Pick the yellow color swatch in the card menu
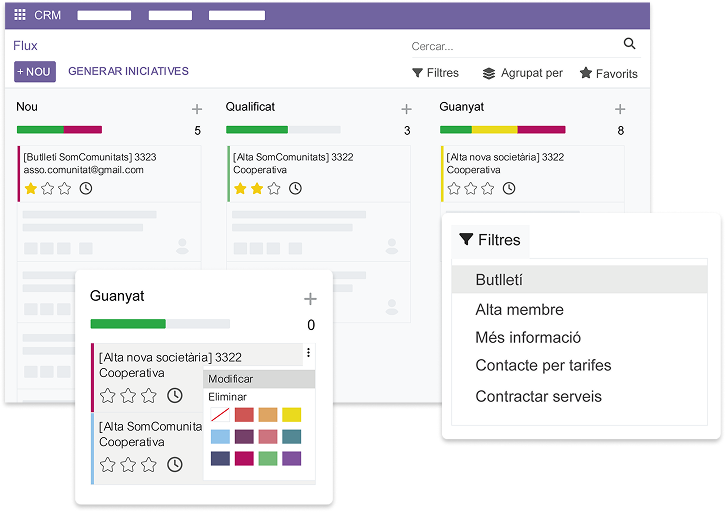The image size is (726, 512). (291, 415)
